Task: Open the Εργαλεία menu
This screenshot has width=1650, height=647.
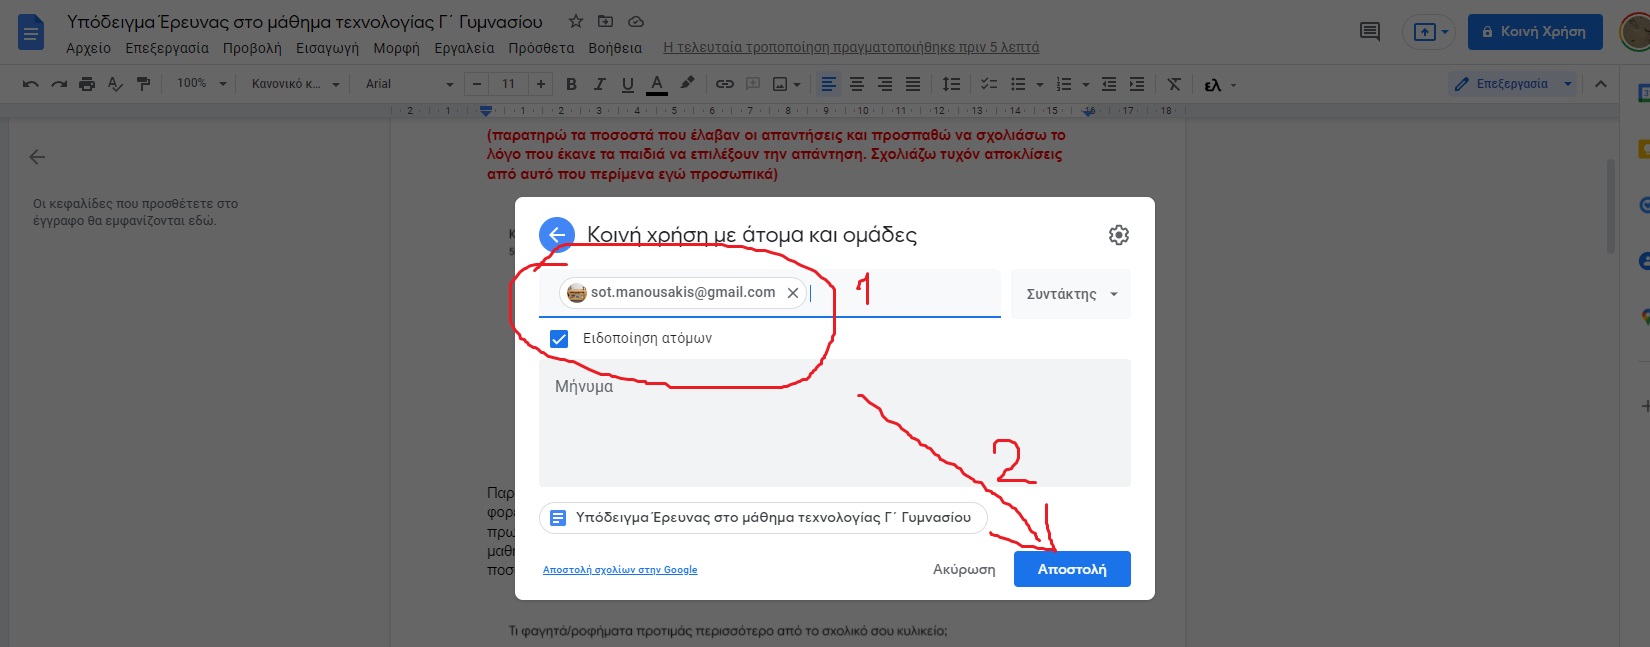Action: 464,48
